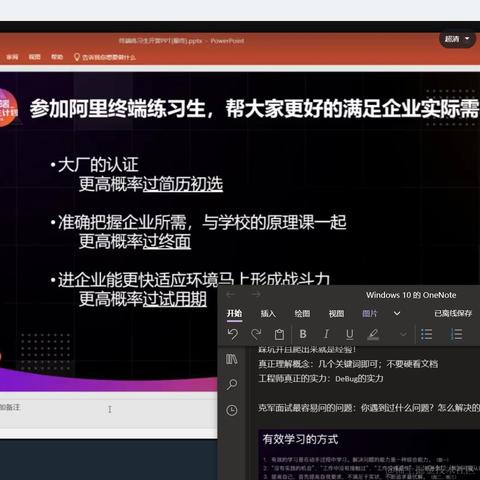Click the slide title 参加阿里终端练习生
480x480 pixels.
point(117,108)
